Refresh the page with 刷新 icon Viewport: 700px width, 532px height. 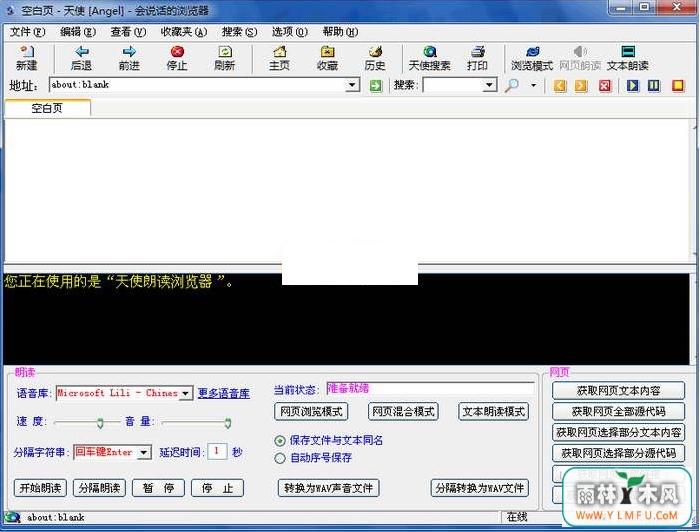(x=225, y=58)
